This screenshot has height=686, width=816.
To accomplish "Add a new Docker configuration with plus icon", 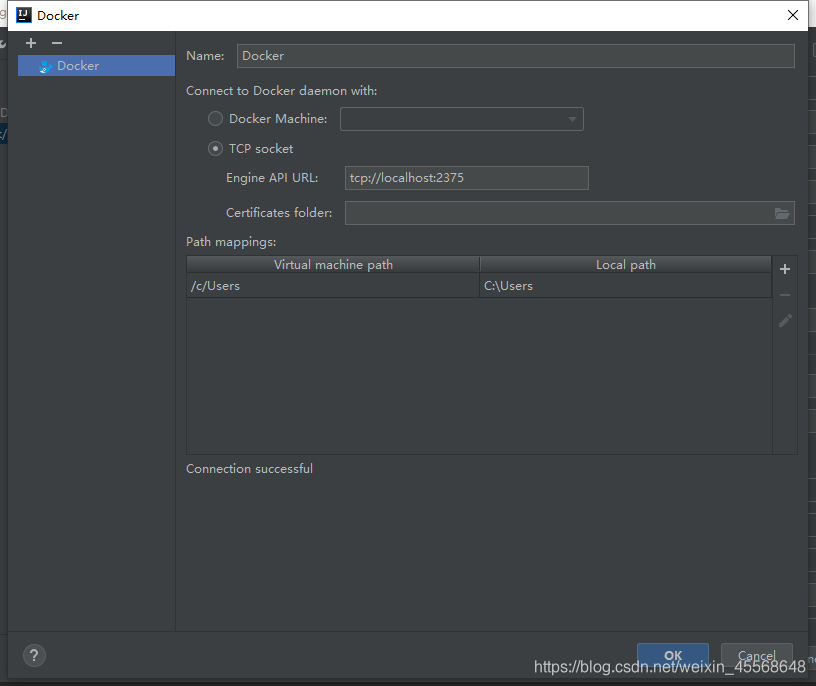I will [x=31, y=43].
